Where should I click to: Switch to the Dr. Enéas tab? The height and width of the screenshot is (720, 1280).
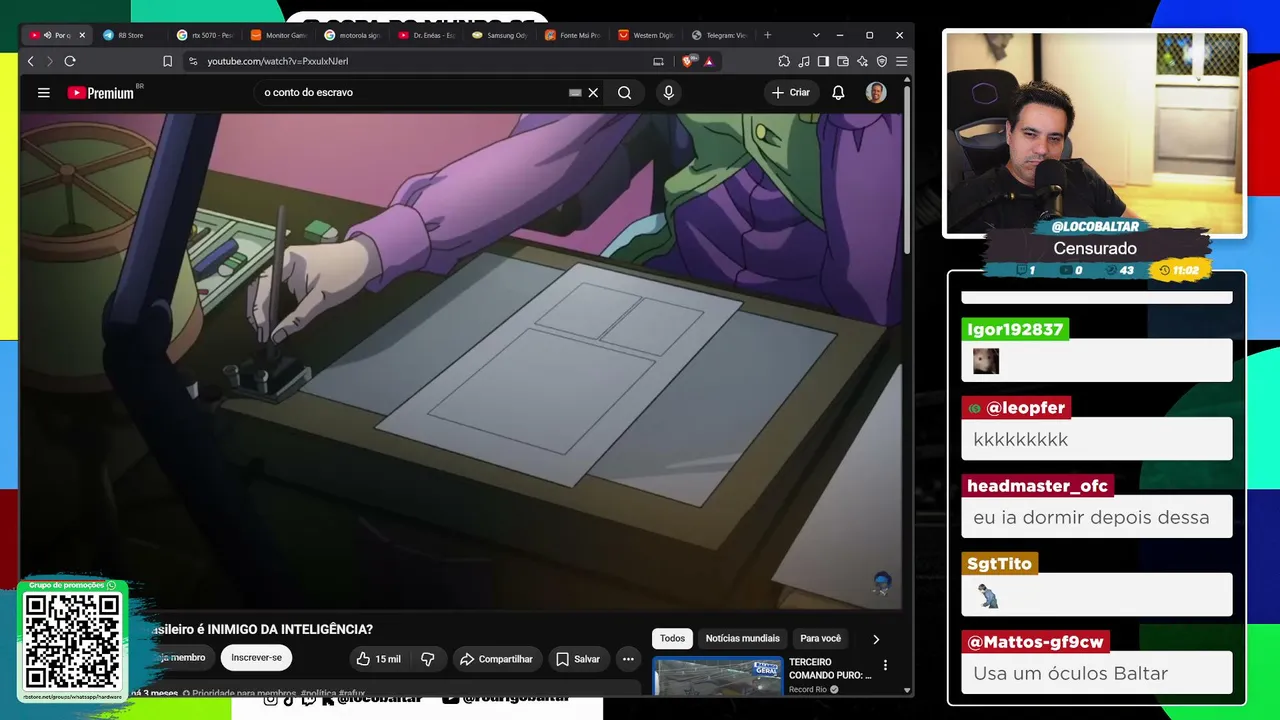coord(426,35)
